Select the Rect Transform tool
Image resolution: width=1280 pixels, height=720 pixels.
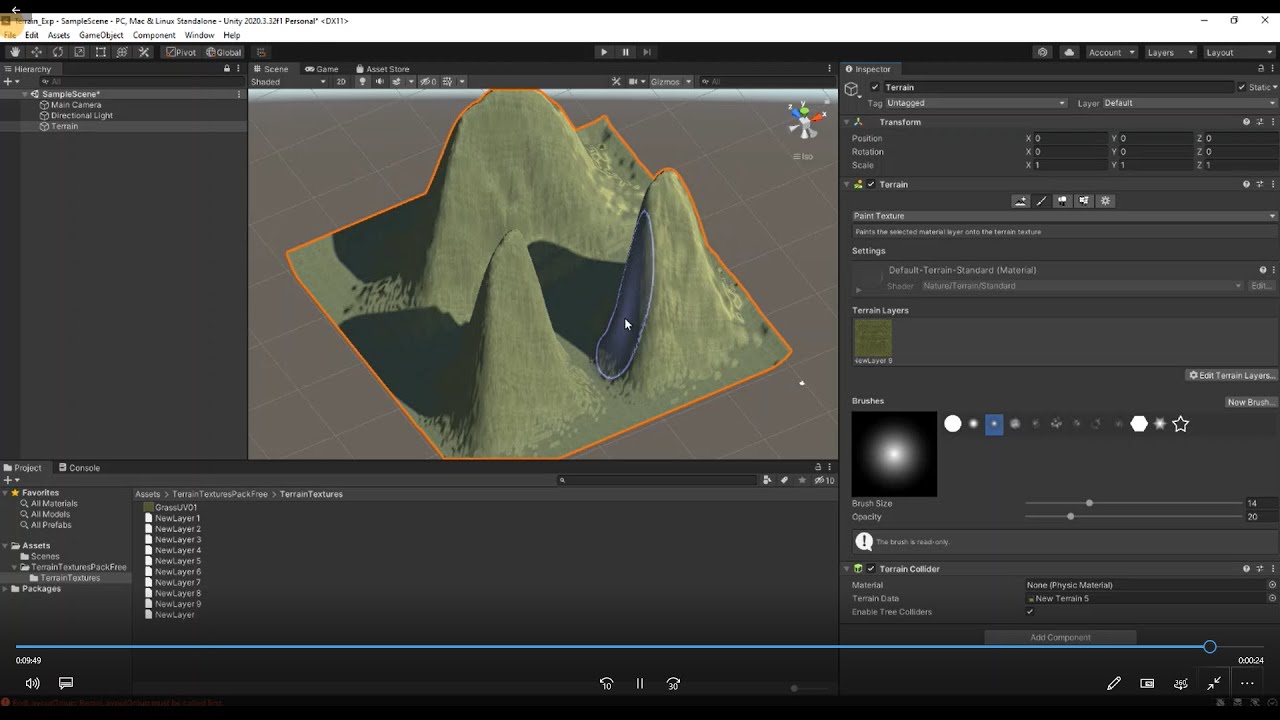[100, 52]
